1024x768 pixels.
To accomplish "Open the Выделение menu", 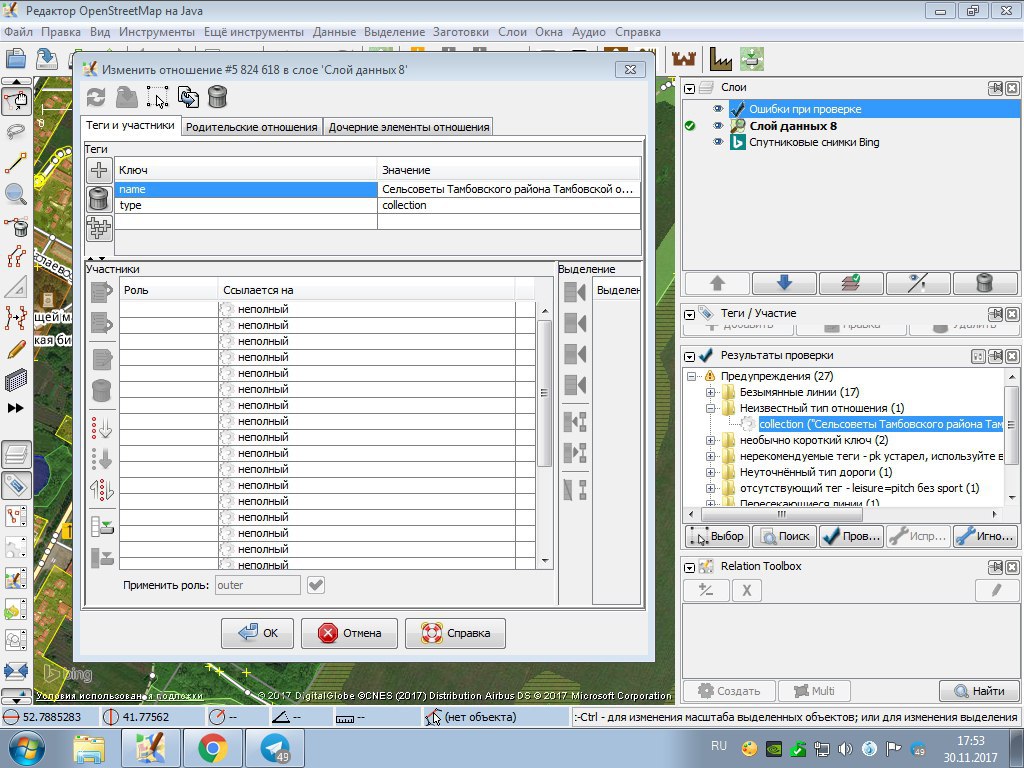I will point(394,32).
